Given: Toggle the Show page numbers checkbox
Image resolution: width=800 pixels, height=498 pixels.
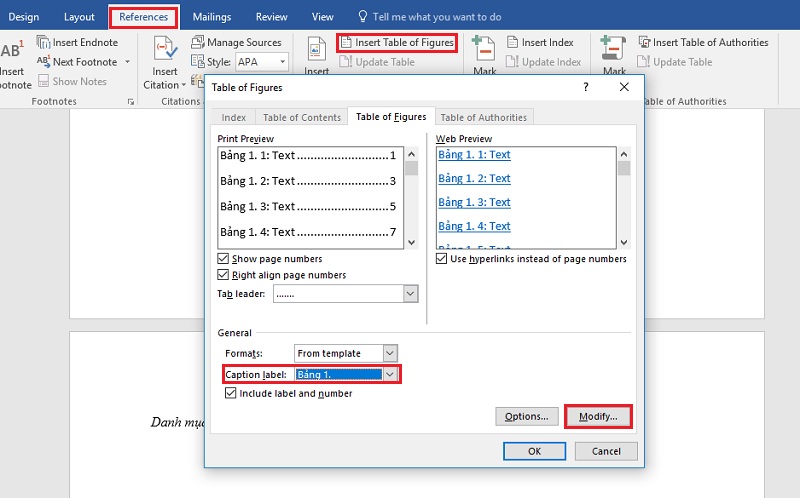Looking at the screenshot, I should [223, 258].
